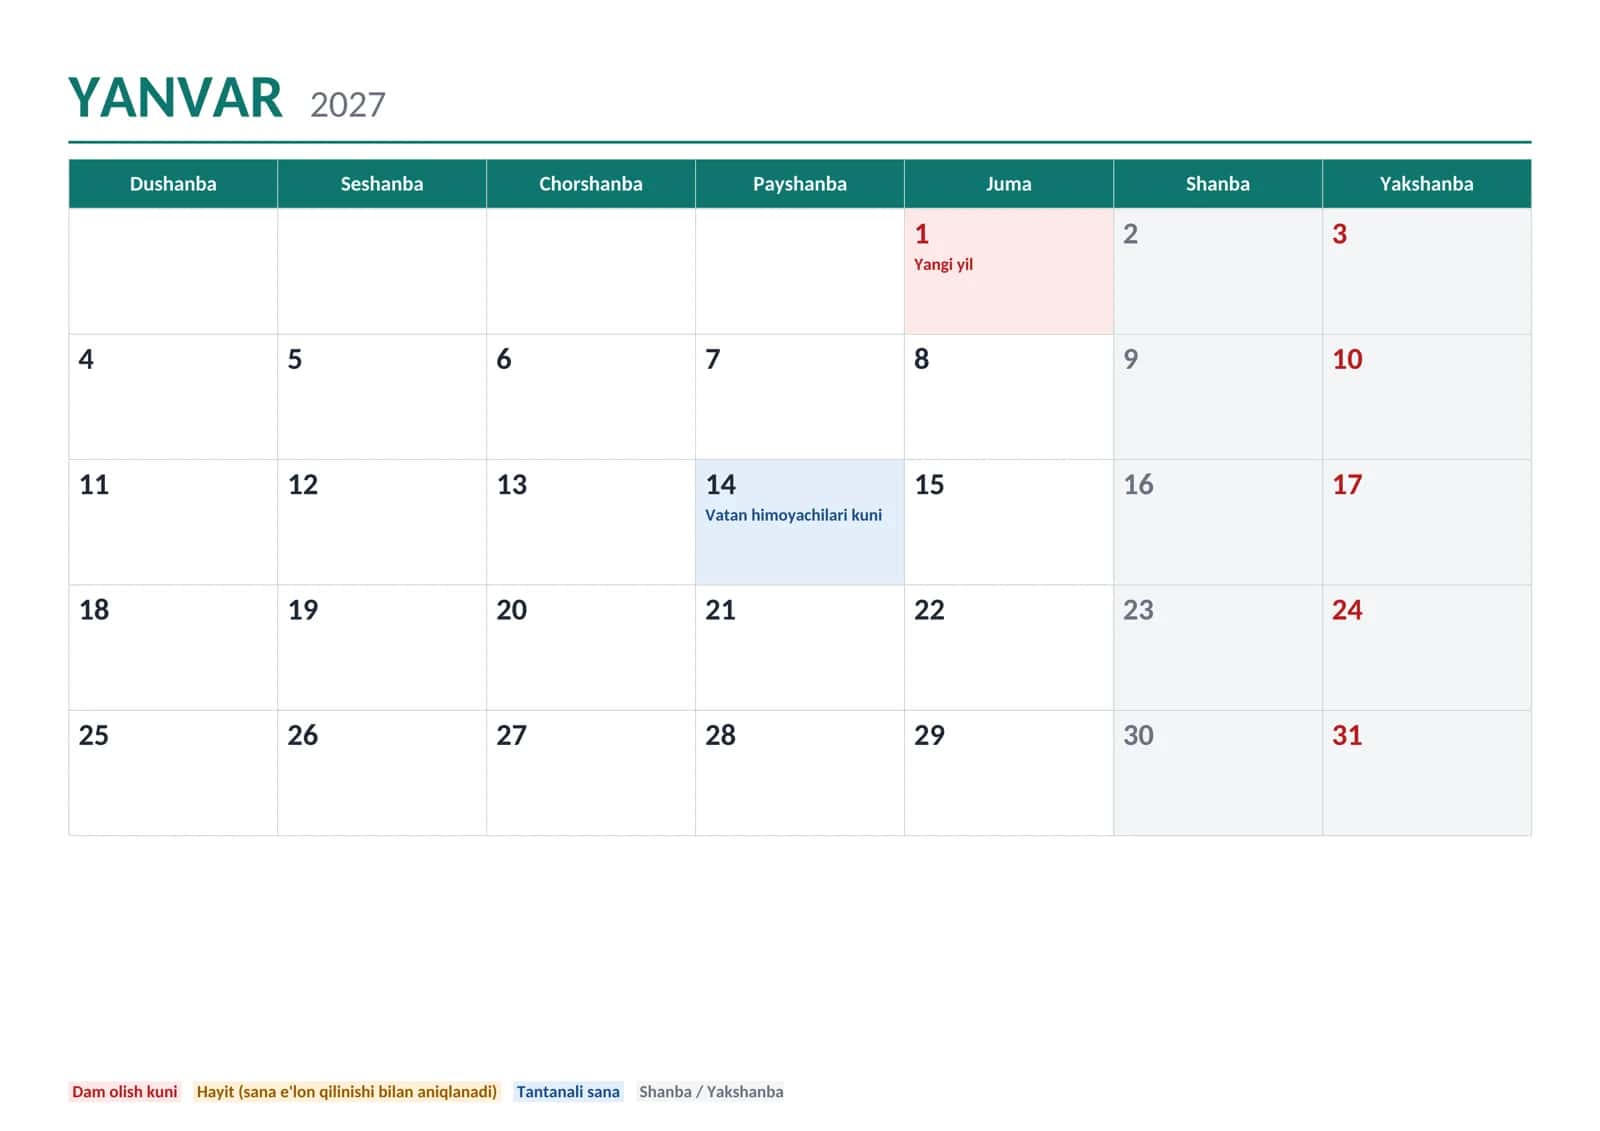This screenshot has height=1131, width=1600.
Task: Click date 5 under Seshanba
Action: 295,359
